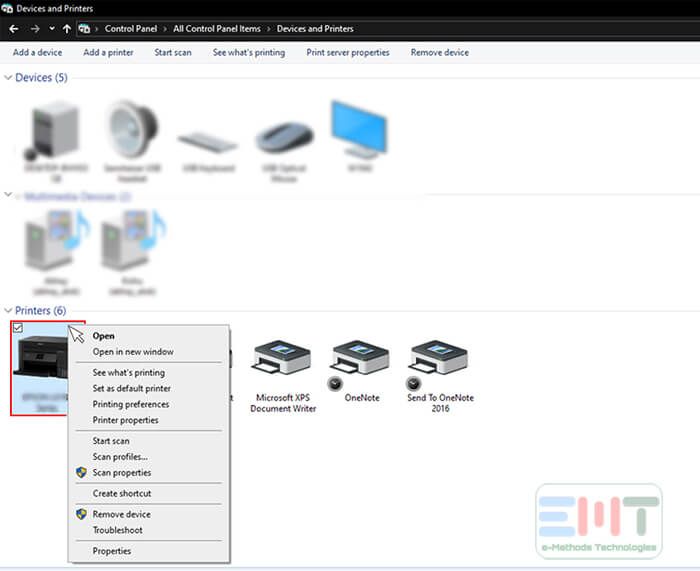The image size is (700, 571).
Task: Select the Send To OneNote 2016 printer
Action: (x=440, y=360)
